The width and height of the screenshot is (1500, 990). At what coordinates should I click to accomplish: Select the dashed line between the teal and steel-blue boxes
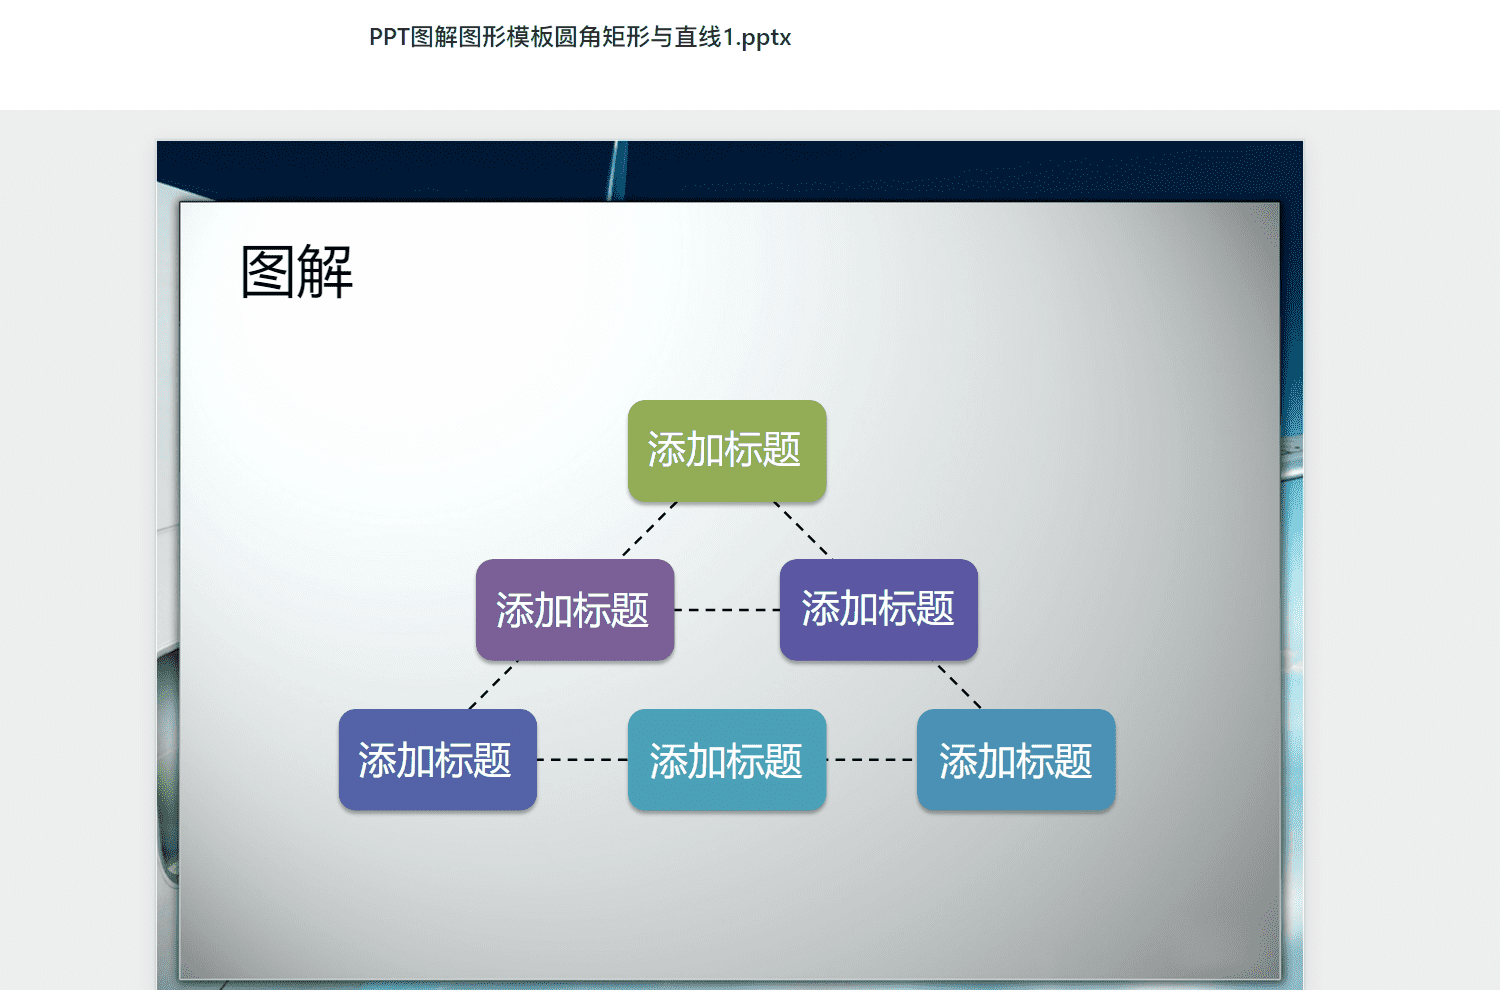click(x=871, y=760)
